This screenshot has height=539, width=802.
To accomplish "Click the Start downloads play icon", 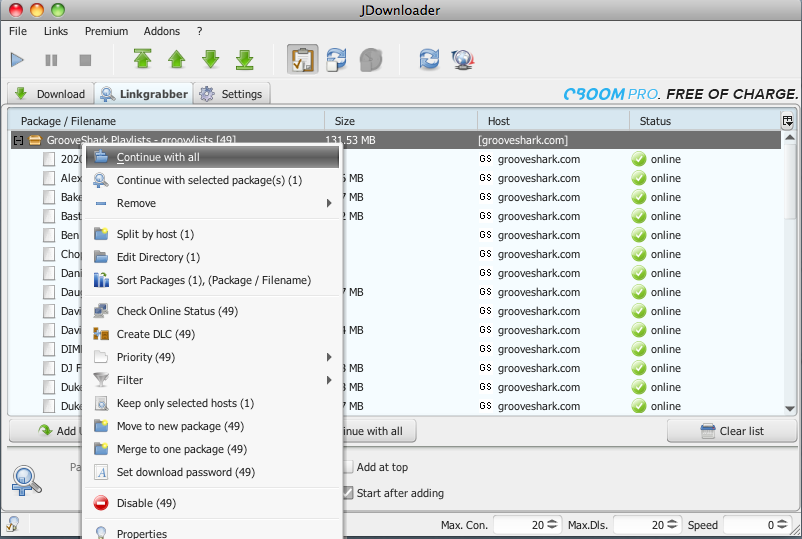I will pos(18,60).
